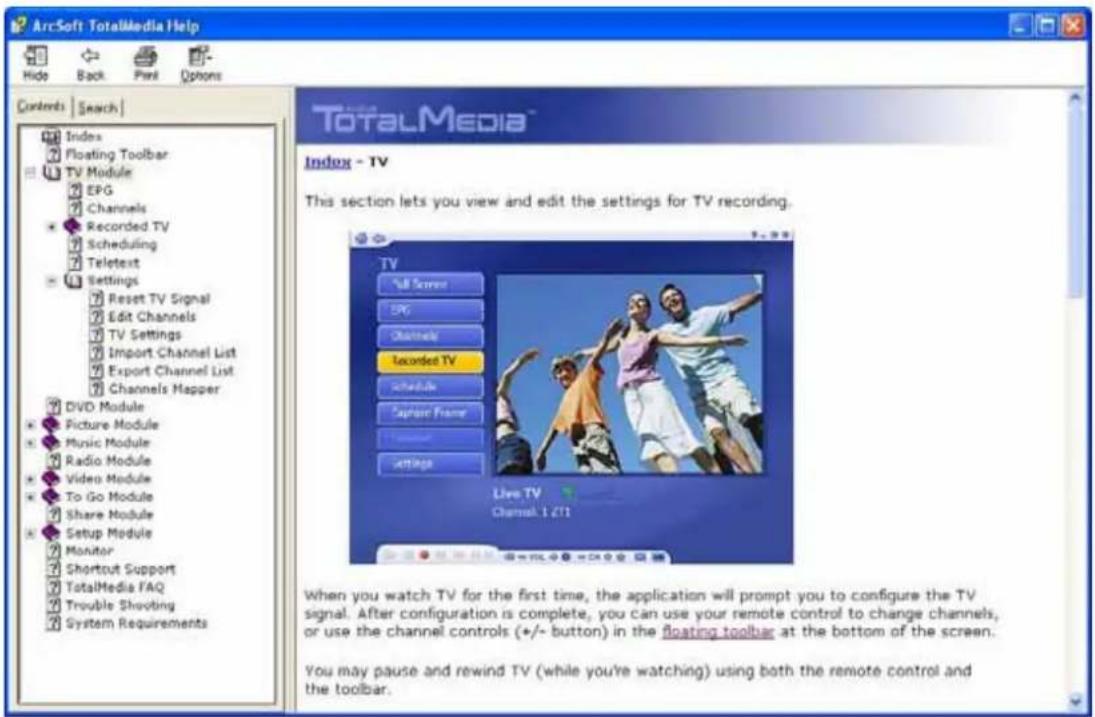This screenshot has width=1095, height=717.
Task: Click the Radio Module page icon
Action: tap(53, 461)
